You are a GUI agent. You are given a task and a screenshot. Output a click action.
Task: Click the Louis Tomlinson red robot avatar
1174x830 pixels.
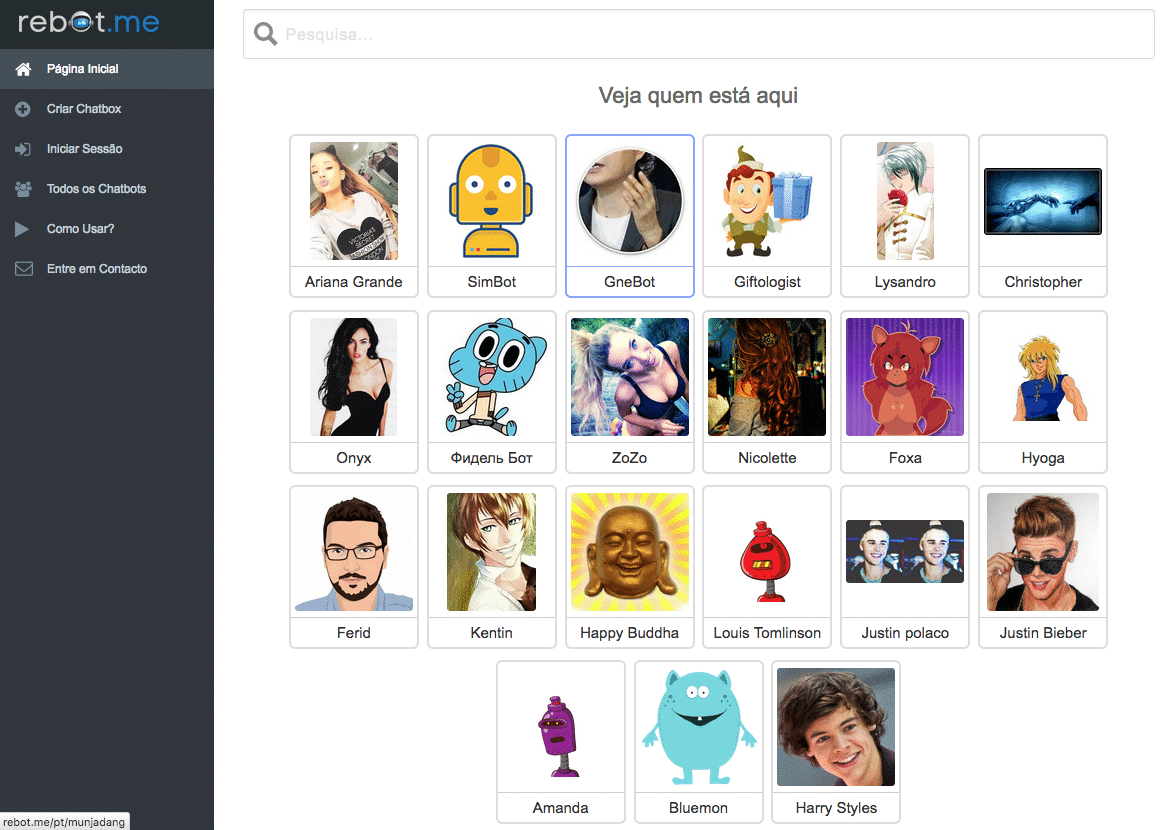(765, 561)
